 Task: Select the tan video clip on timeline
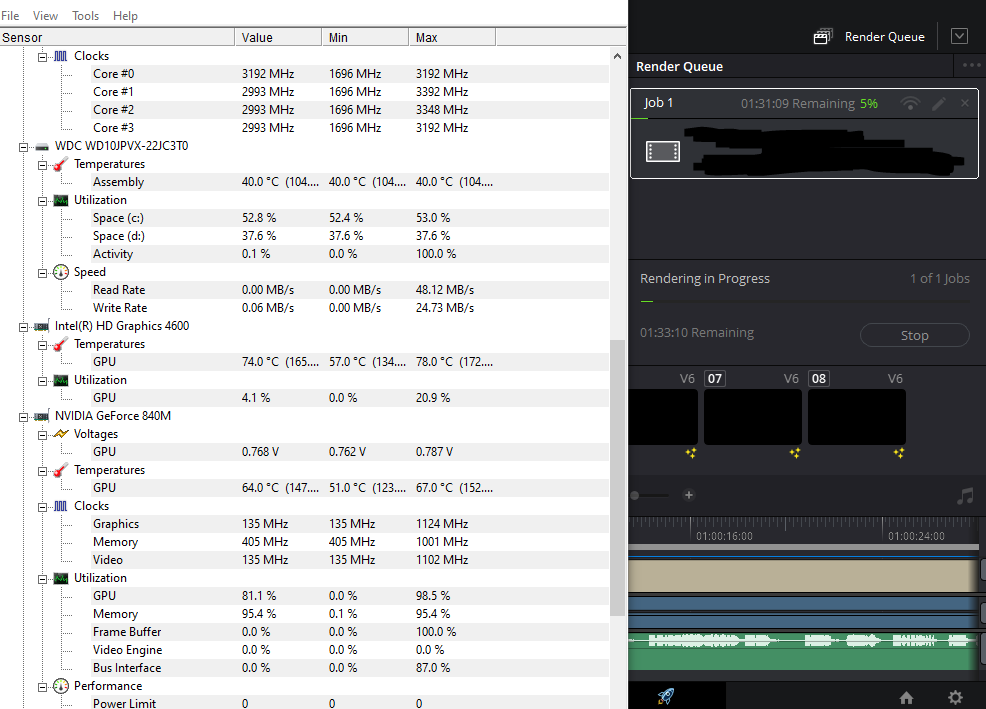pos(803,575)
